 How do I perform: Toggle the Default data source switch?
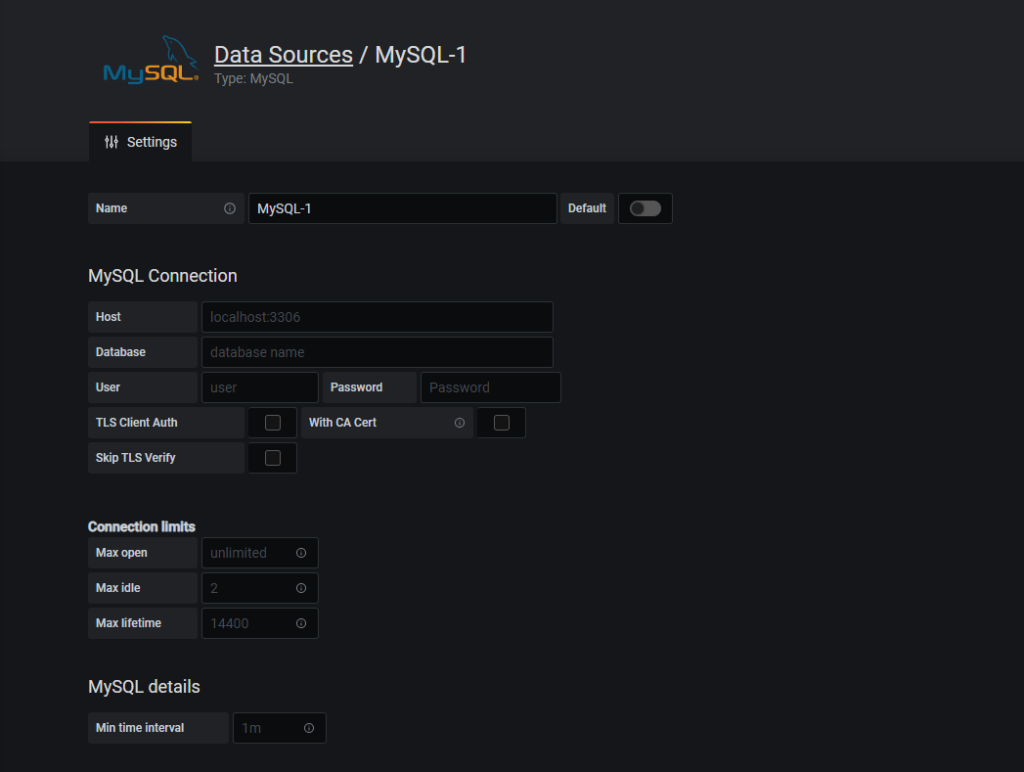tap(645, 208)
